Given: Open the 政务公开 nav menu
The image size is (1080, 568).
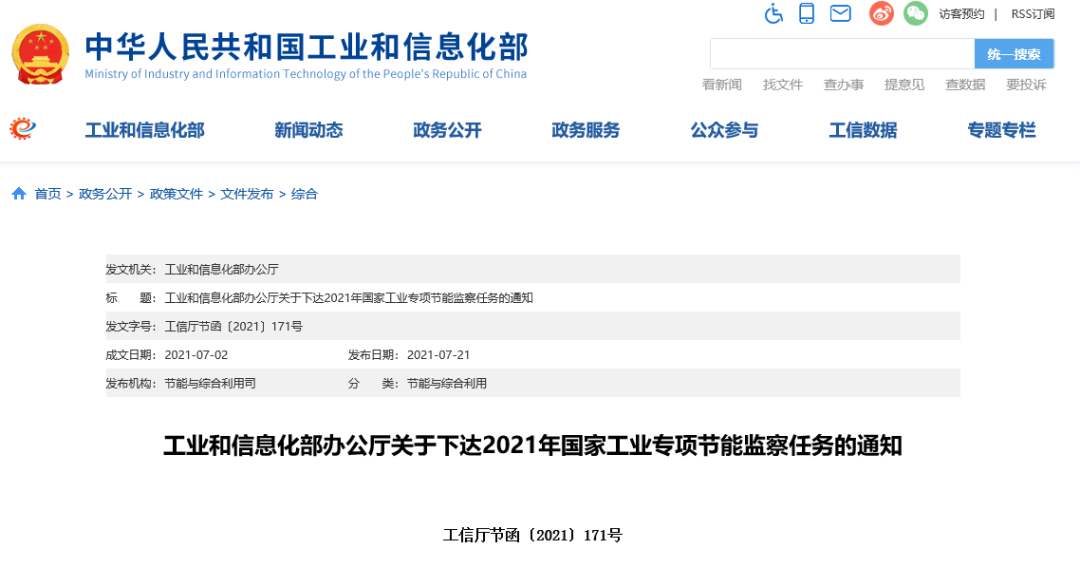Looking at the screenshot, I should (447, 130).
